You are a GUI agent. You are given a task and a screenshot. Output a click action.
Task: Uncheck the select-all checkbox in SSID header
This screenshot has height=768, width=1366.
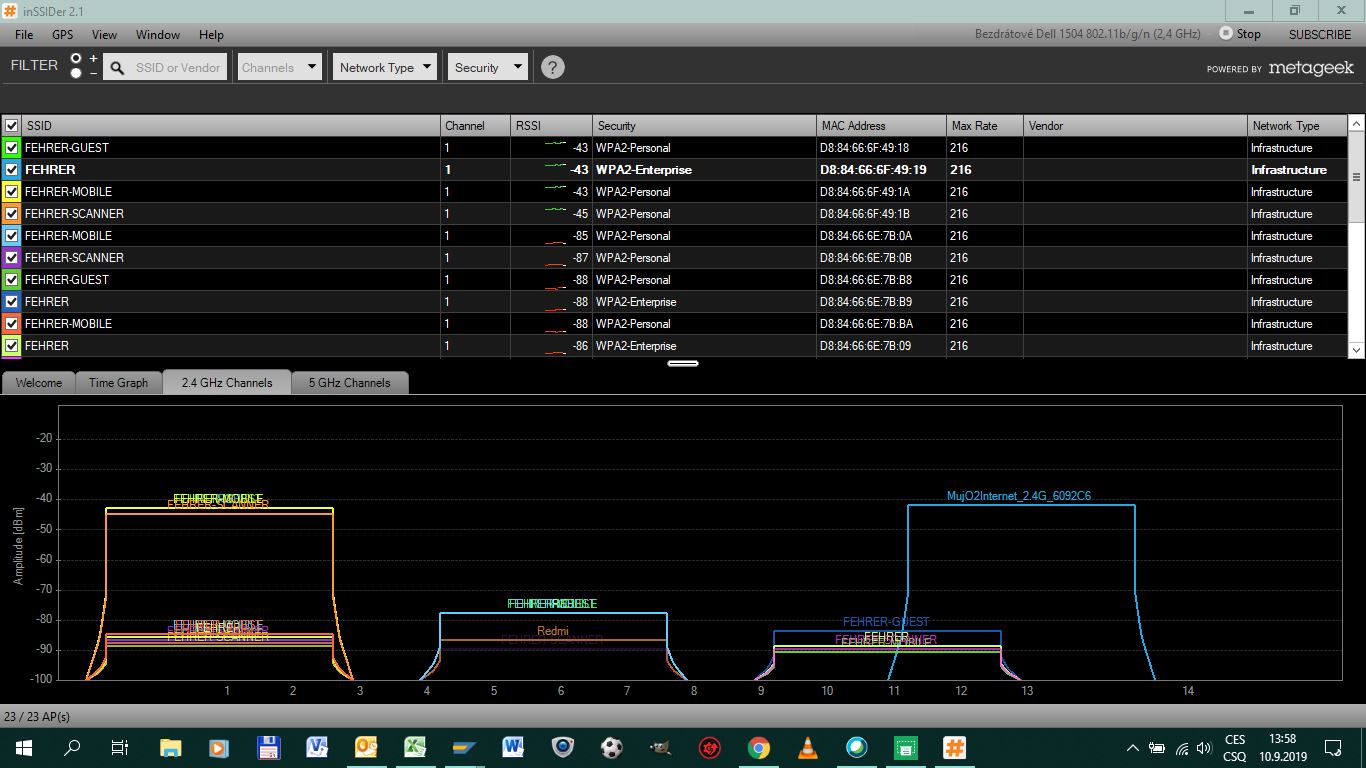(x=12, y=126)
